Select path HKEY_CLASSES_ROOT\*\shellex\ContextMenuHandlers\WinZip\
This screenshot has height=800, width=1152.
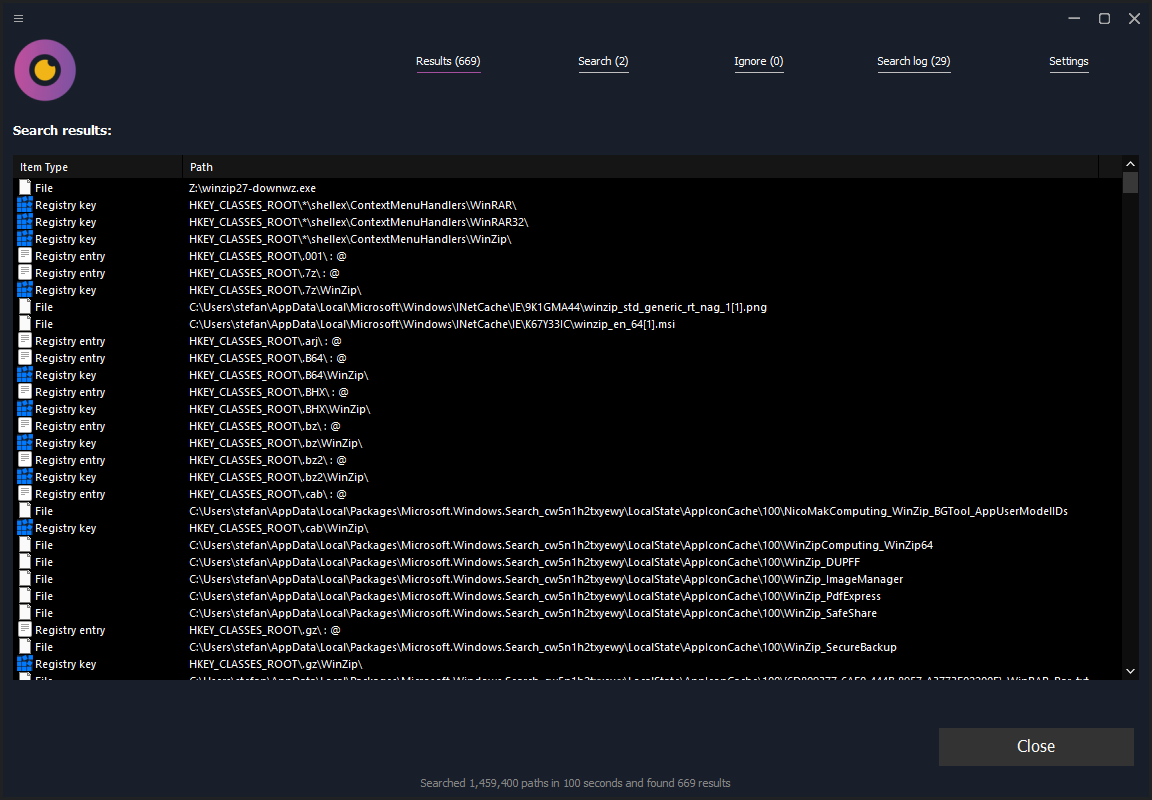tap(350, 239)
